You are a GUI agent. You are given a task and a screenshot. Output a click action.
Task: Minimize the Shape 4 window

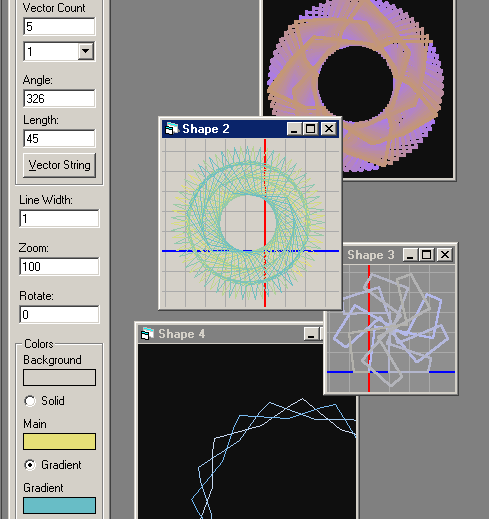coord(311,334)
